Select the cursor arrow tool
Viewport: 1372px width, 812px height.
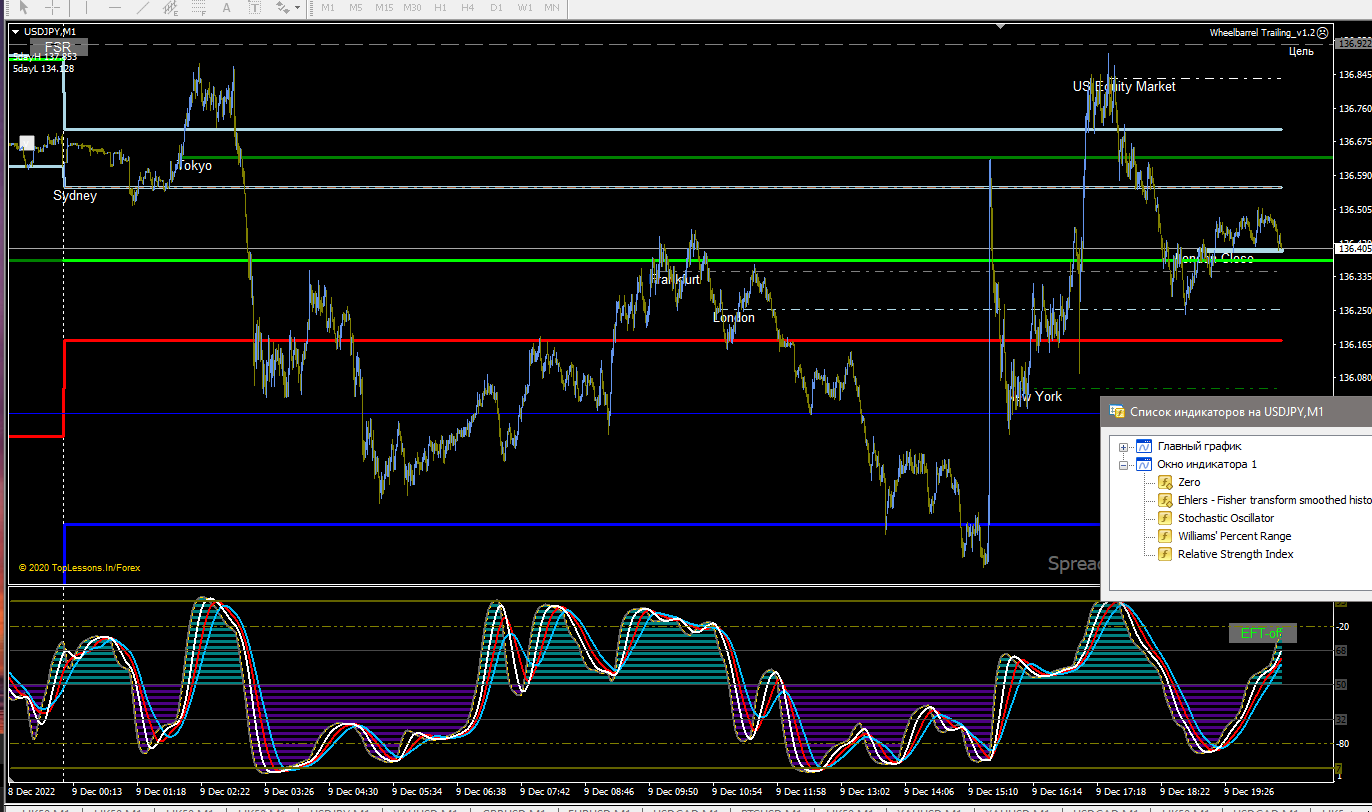tap(23, 7)
